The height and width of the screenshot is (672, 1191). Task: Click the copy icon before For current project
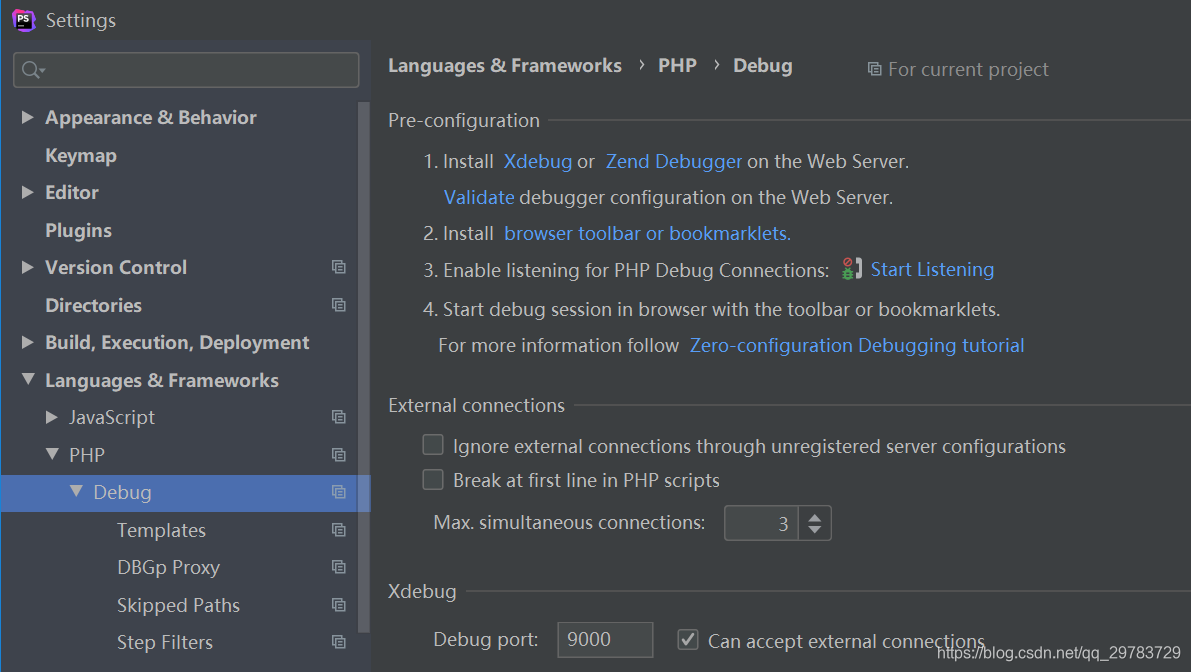874,69
